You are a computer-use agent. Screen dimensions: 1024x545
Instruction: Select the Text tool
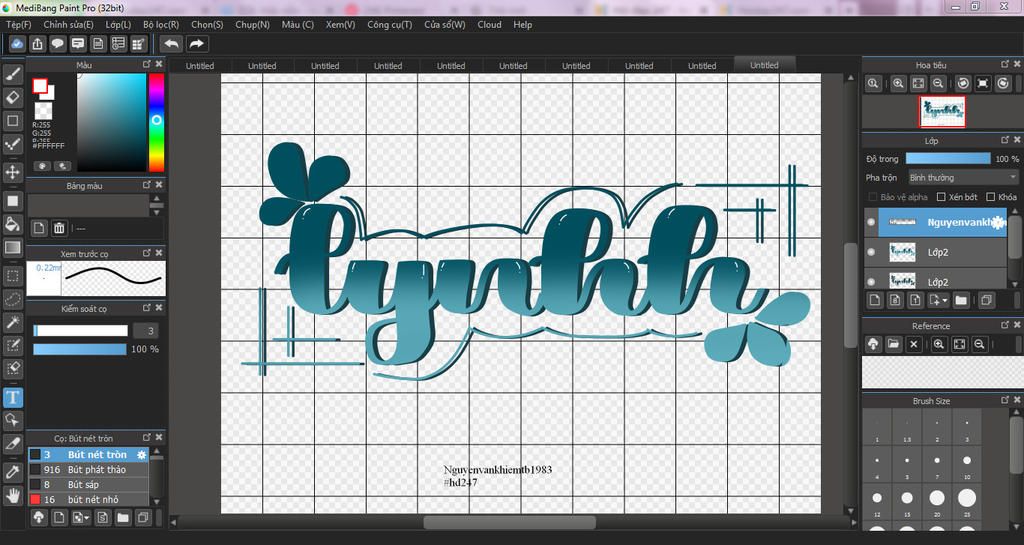tap(12, 397)
